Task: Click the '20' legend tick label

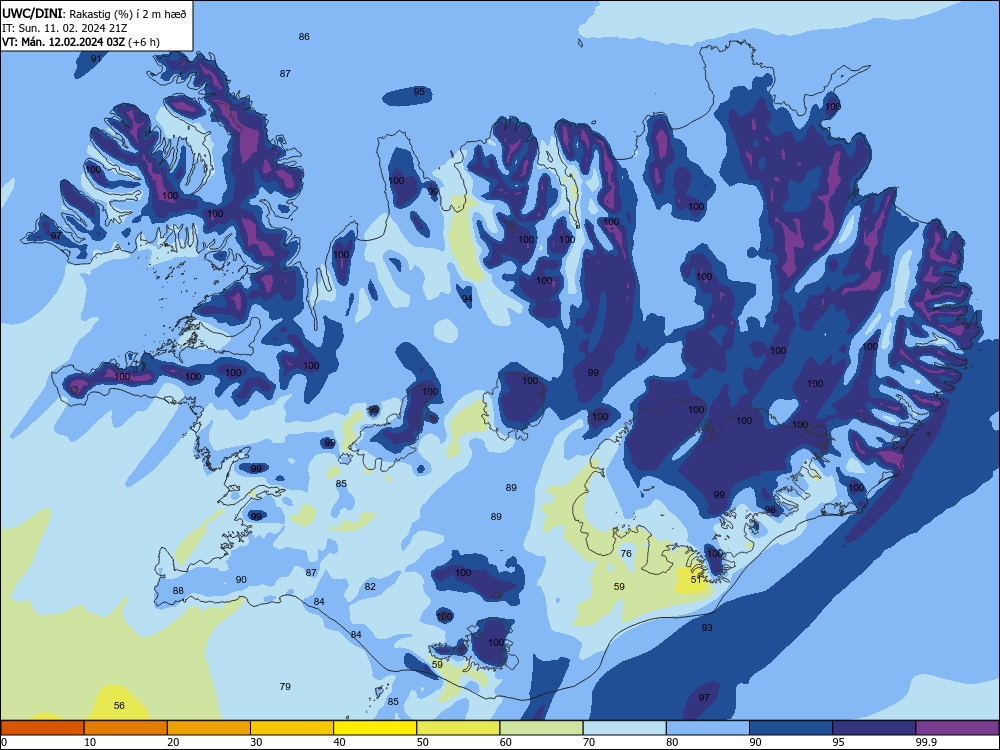Action: click(173, 742)
